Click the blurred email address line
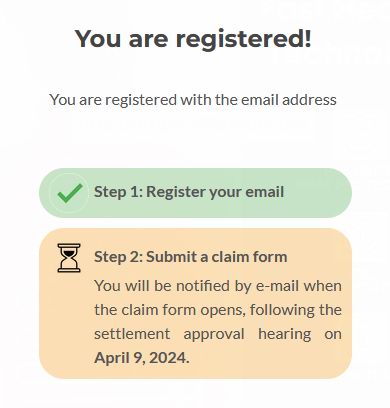Screen dimensions: 390x408 click(x=193, y=124)
